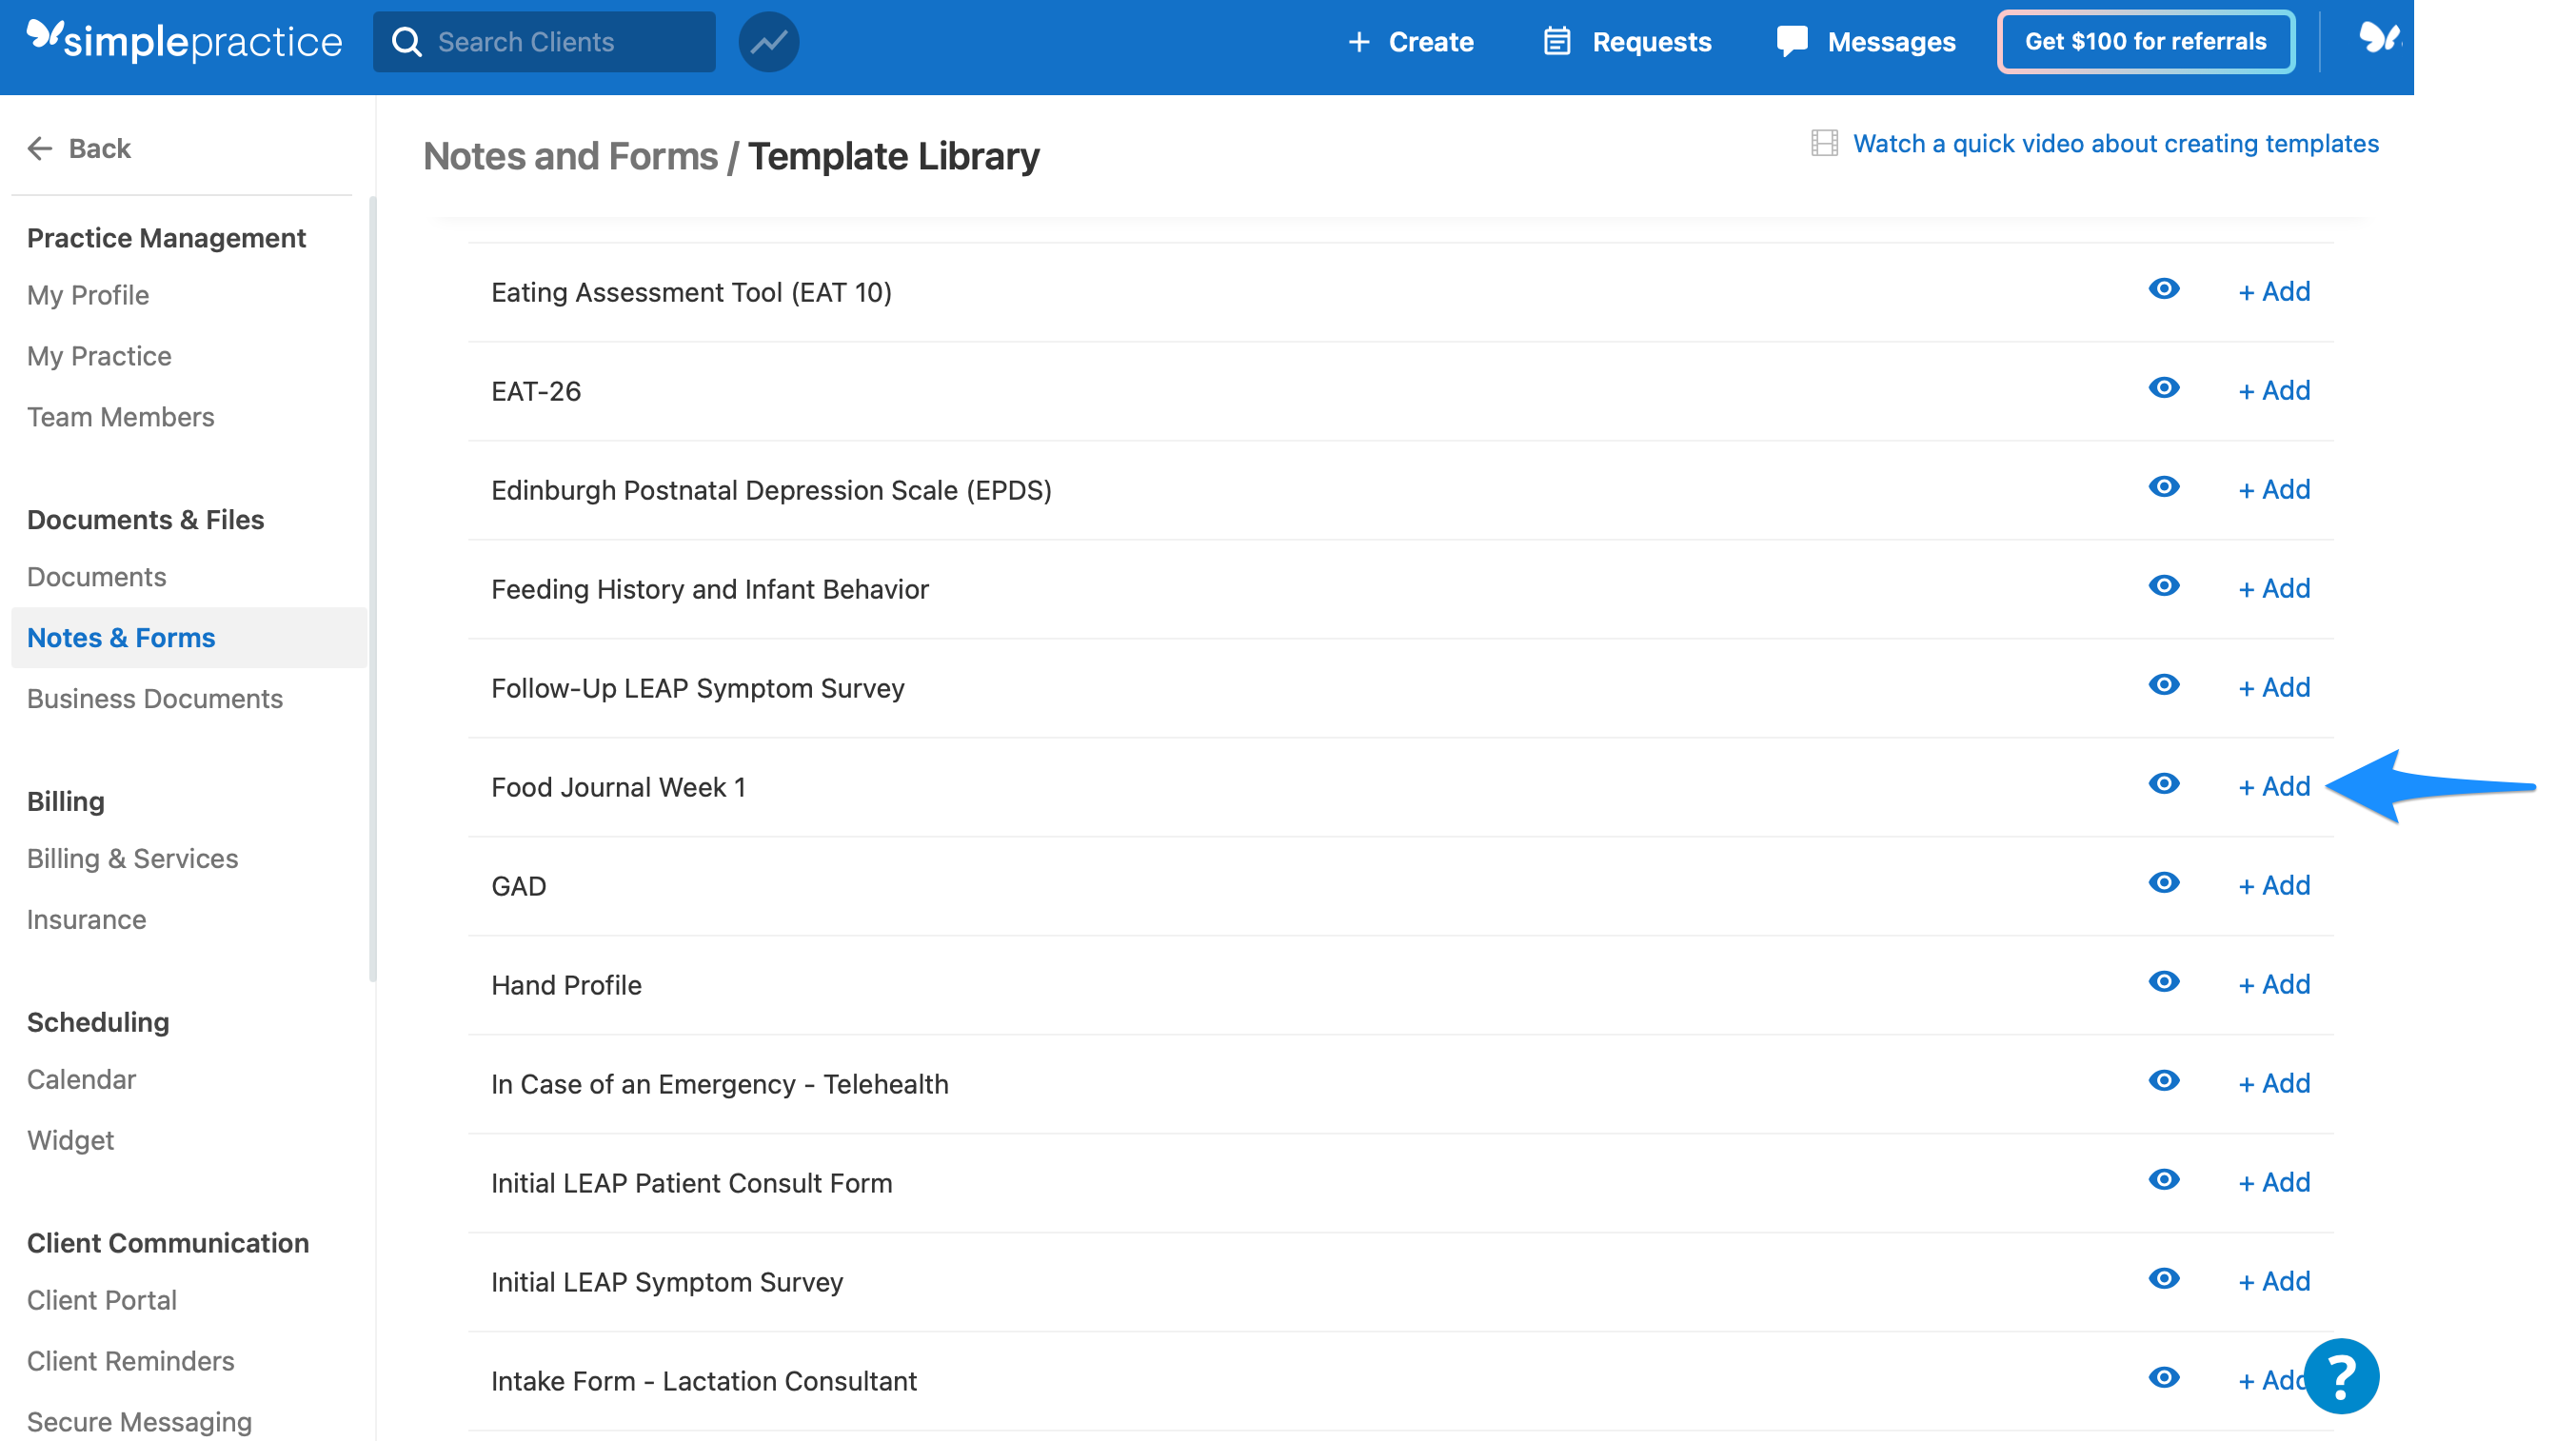Open My Profile settings

88,295
